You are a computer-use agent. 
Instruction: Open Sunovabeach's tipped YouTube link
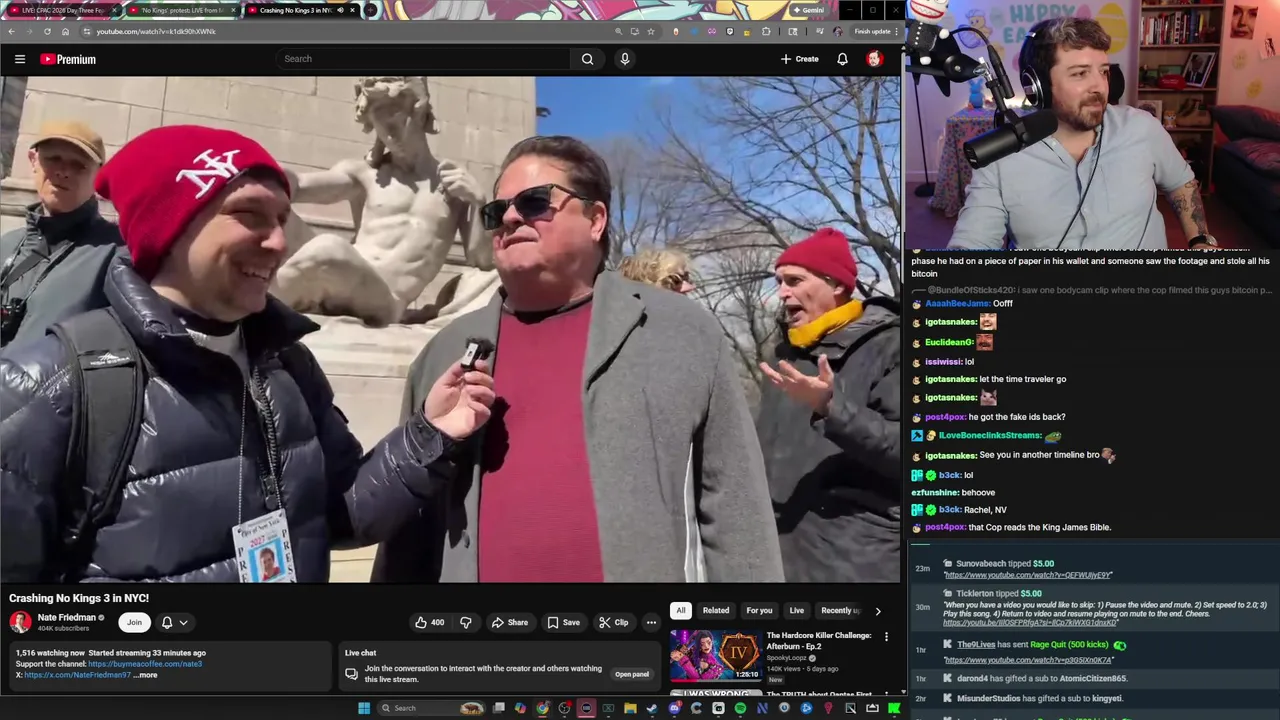1028,575
